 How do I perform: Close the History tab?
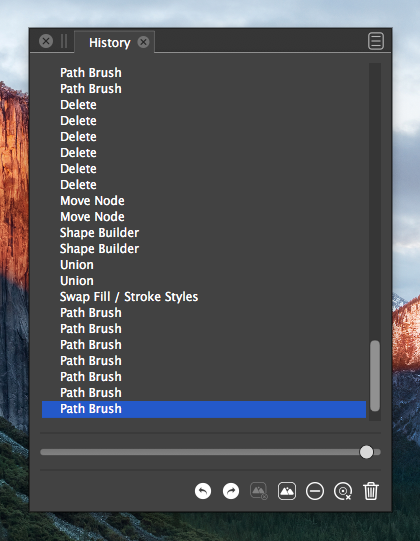pyautogui.click(x=143, y=42)
